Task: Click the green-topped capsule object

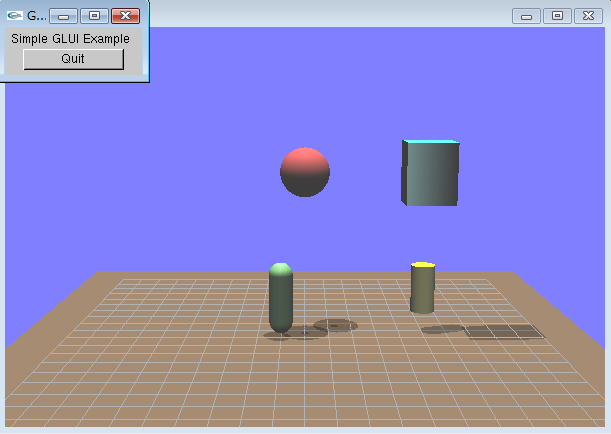Action: (281, 298)
